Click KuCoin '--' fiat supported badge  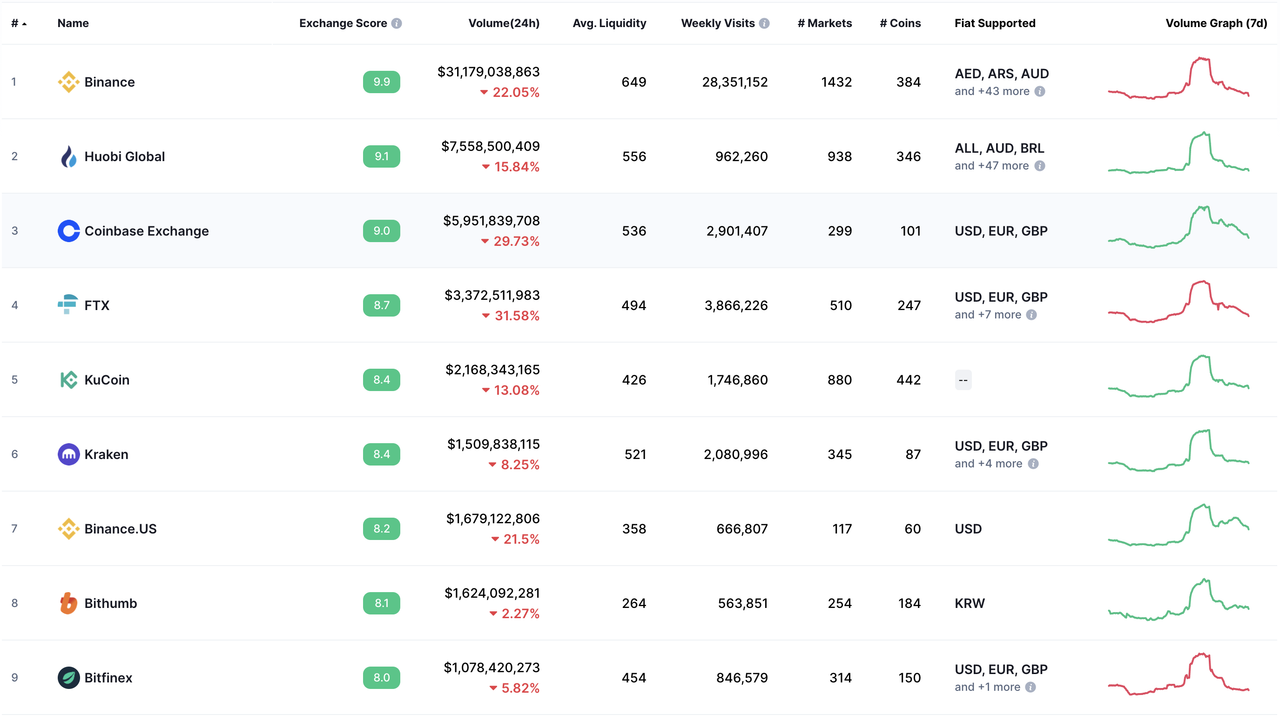tap(963, 380)
